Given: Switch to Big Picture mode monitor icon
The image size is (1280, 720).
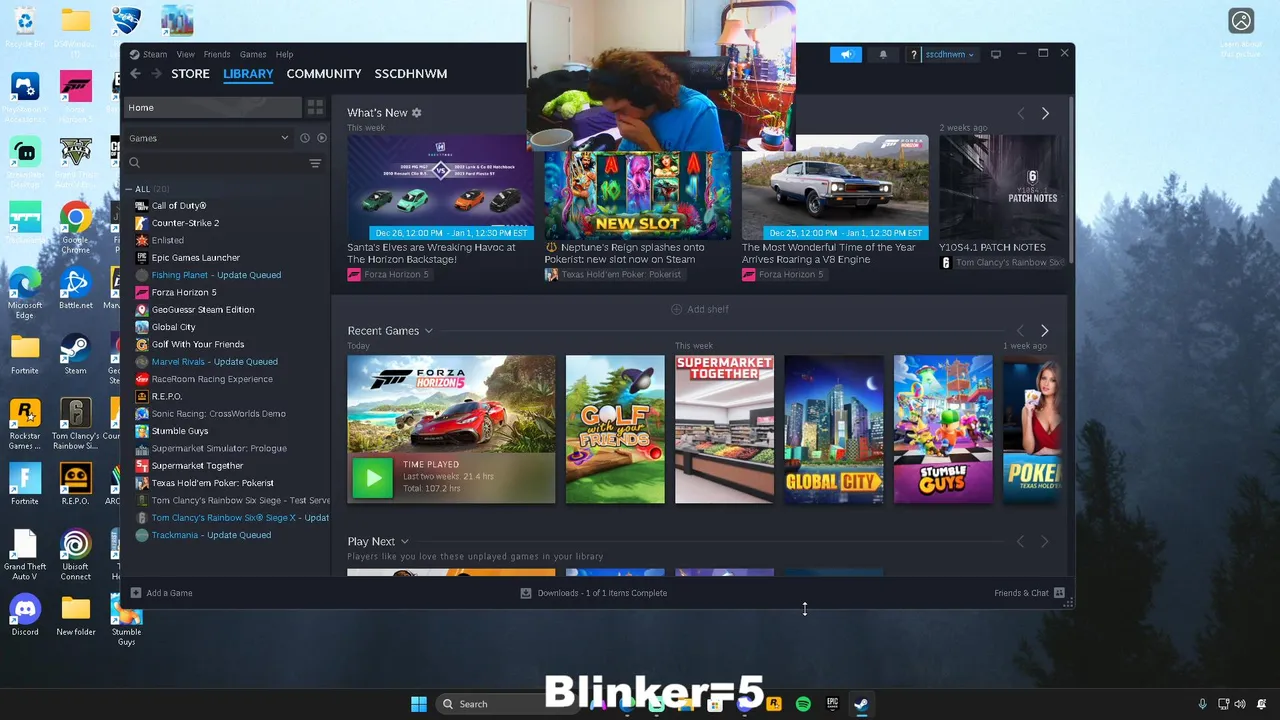Looking at the screenshot, I should point(996,54).
